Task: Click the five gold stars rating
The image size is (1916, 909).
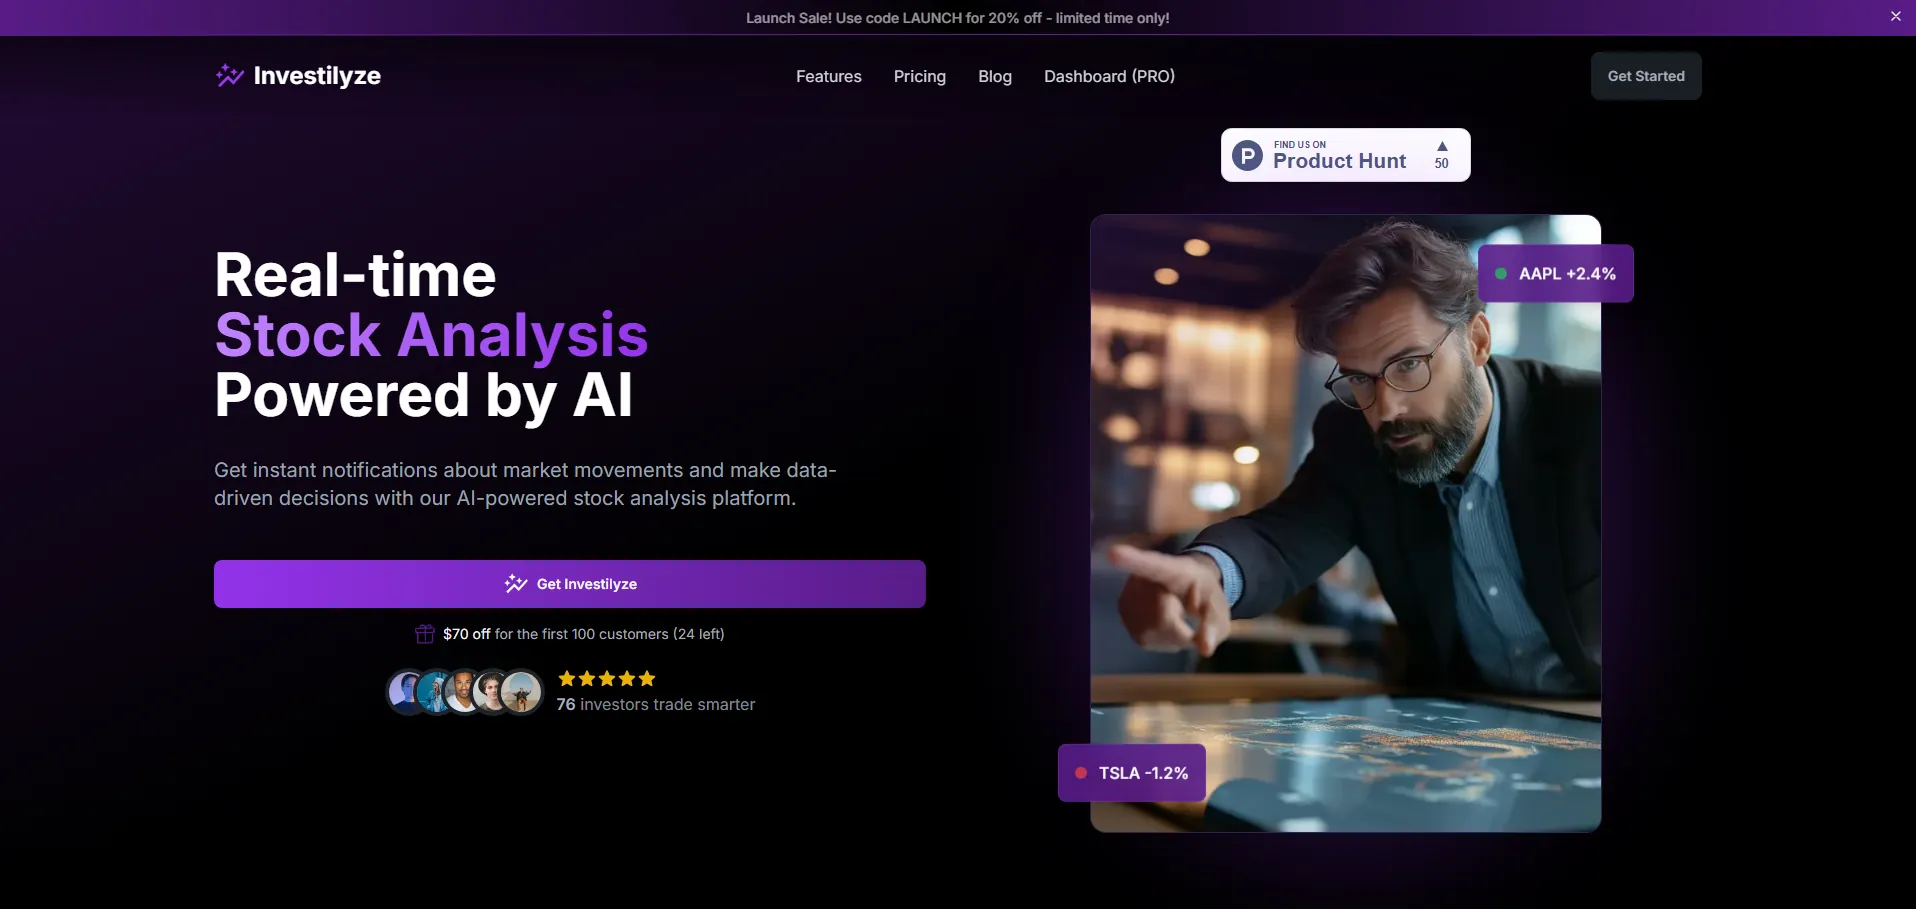Action: pos(607,678)
